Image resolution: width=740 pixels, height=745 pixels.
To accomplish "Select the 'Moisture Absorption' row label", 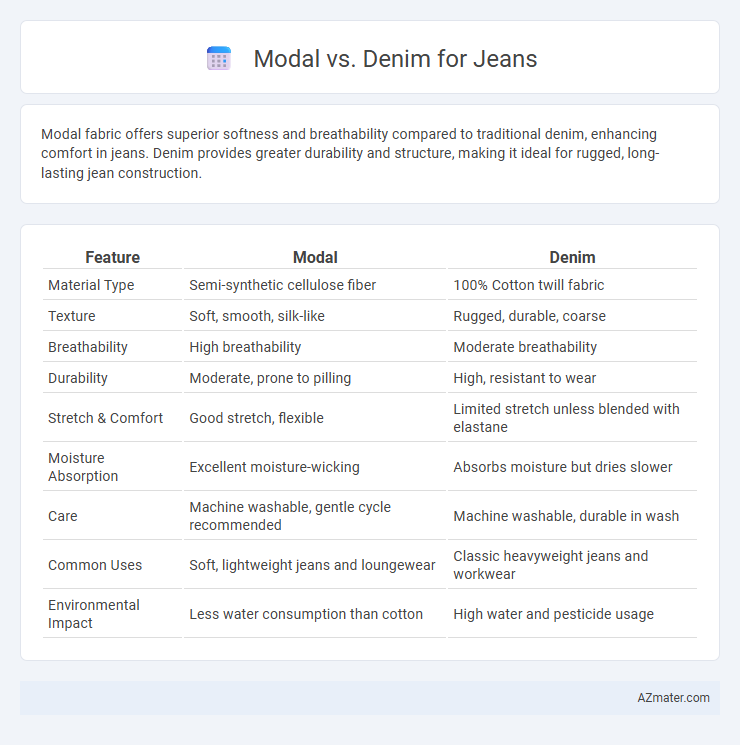I will 83,467.
